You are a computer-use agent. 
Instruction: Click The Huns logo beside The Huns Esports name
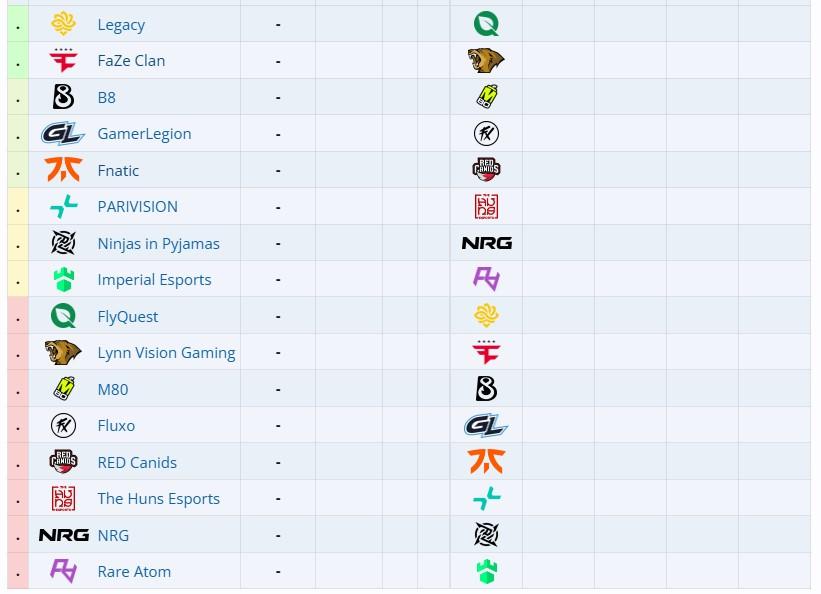point(63,498)
